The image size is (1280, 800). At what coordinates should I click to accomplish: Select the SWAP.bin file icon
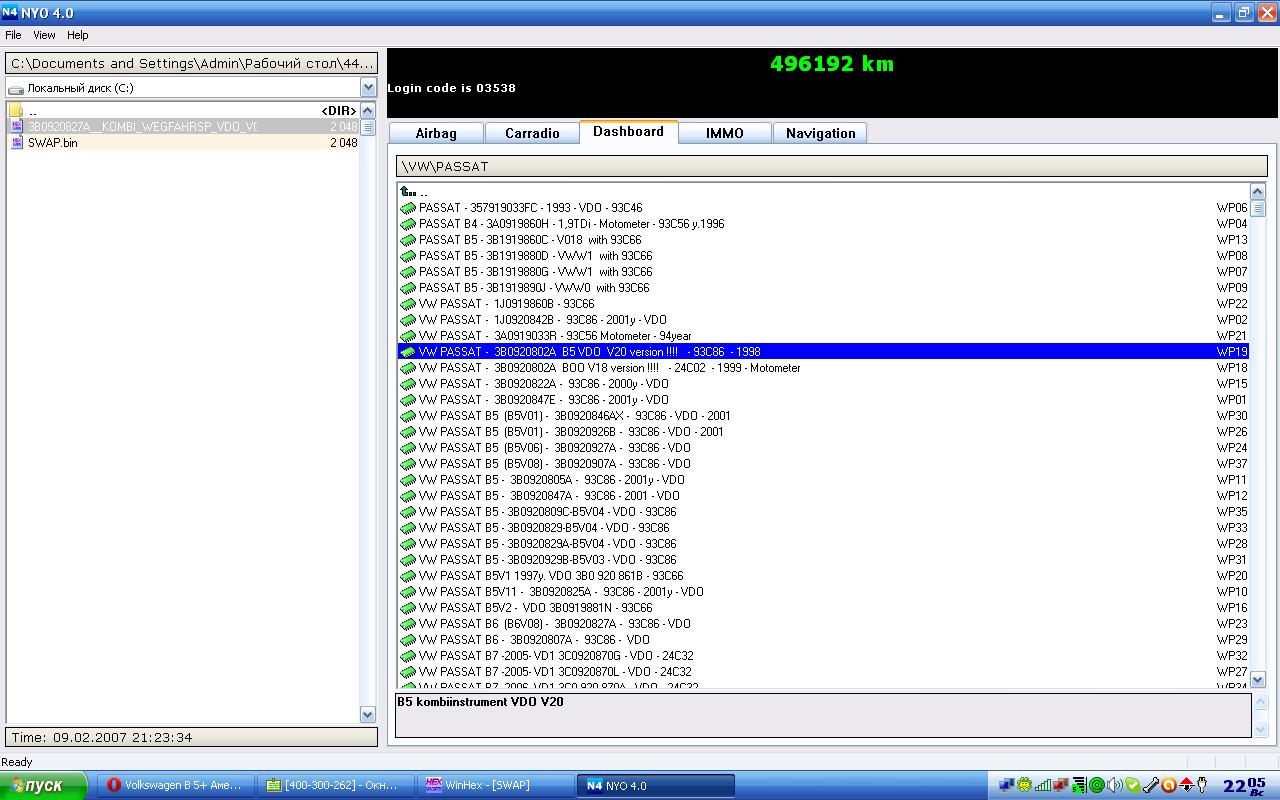pos(16,143)
